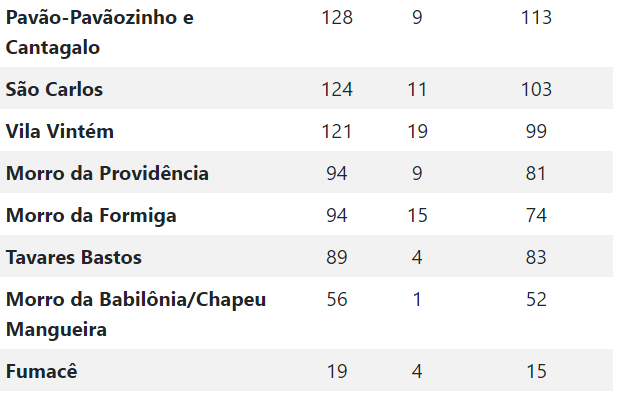Select Morro da Providência row name
The image size is (622, 395).
(108, 173)
